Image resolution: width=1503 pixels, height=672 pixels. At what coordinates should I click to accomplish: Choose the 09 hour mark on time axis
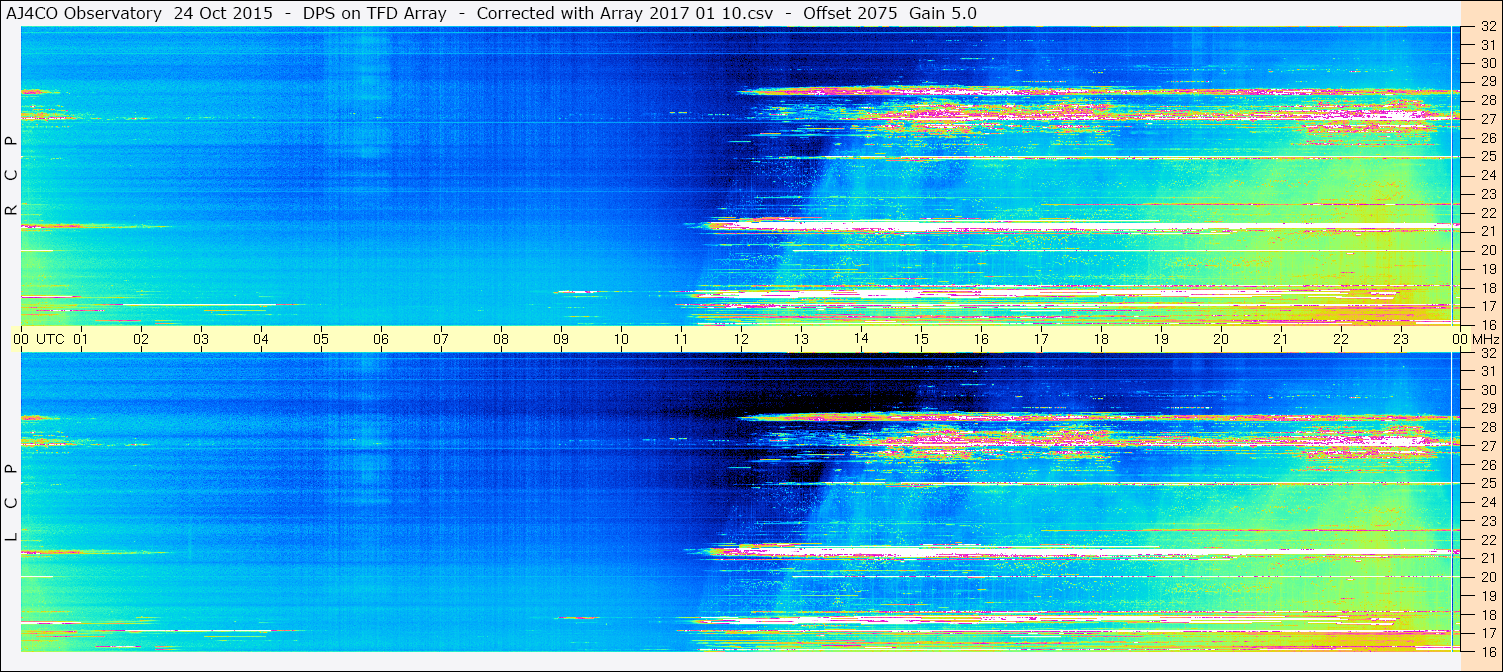pyautogui.click(x=561, y=339)
